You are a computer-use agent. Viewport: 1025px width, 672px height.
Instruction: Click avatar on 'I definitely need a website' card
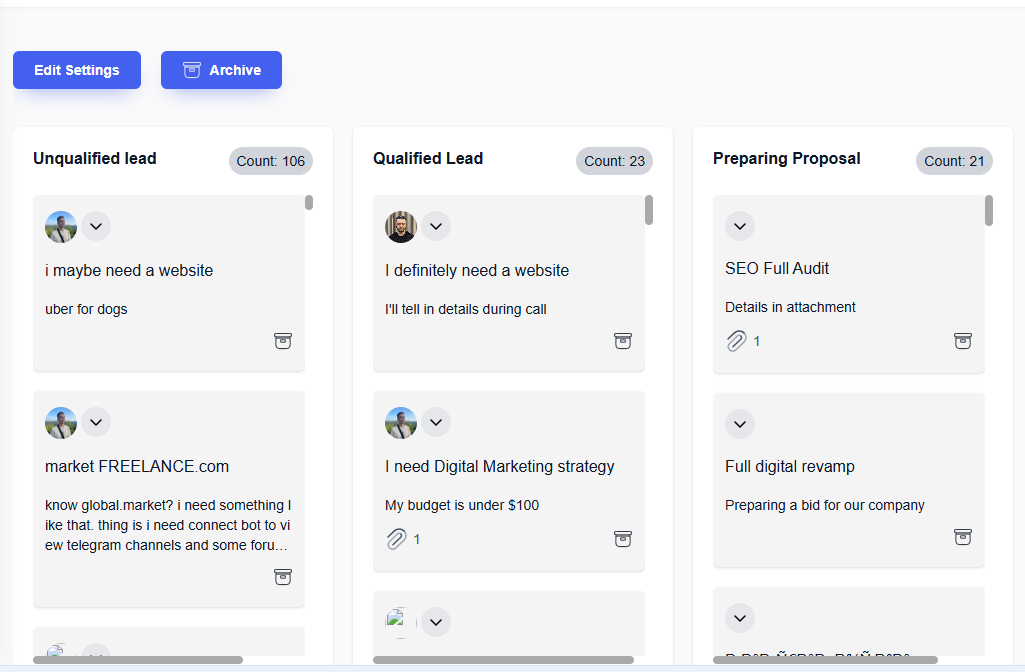click(401, 226)
